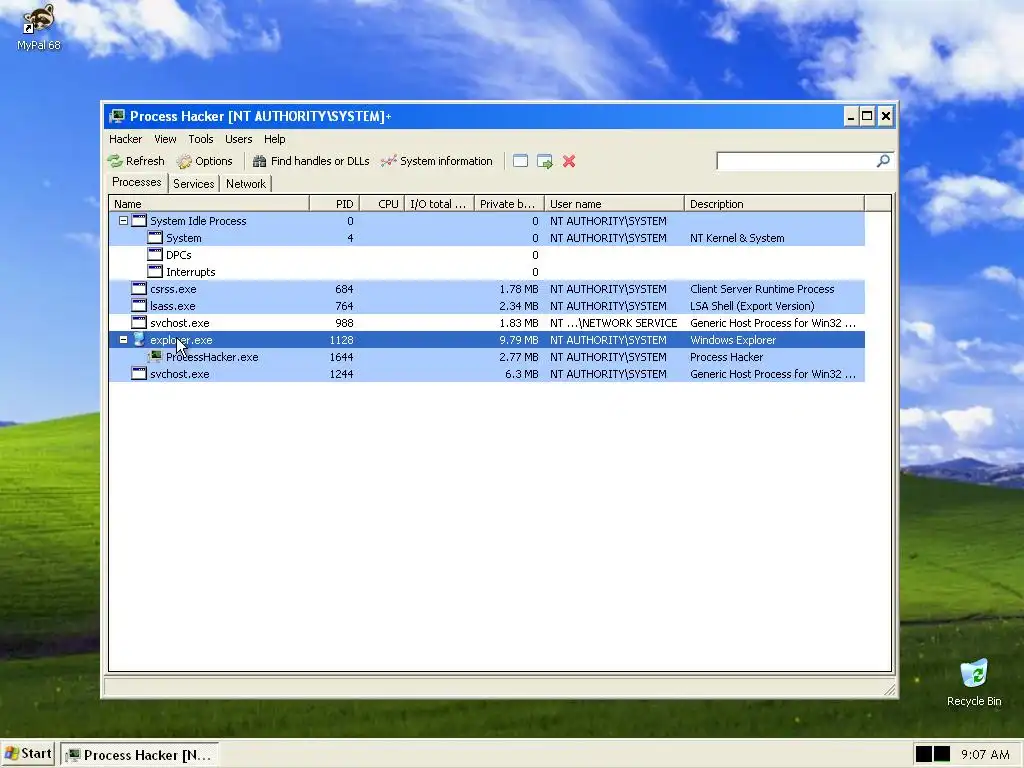Open the View menu

point(165,139)
